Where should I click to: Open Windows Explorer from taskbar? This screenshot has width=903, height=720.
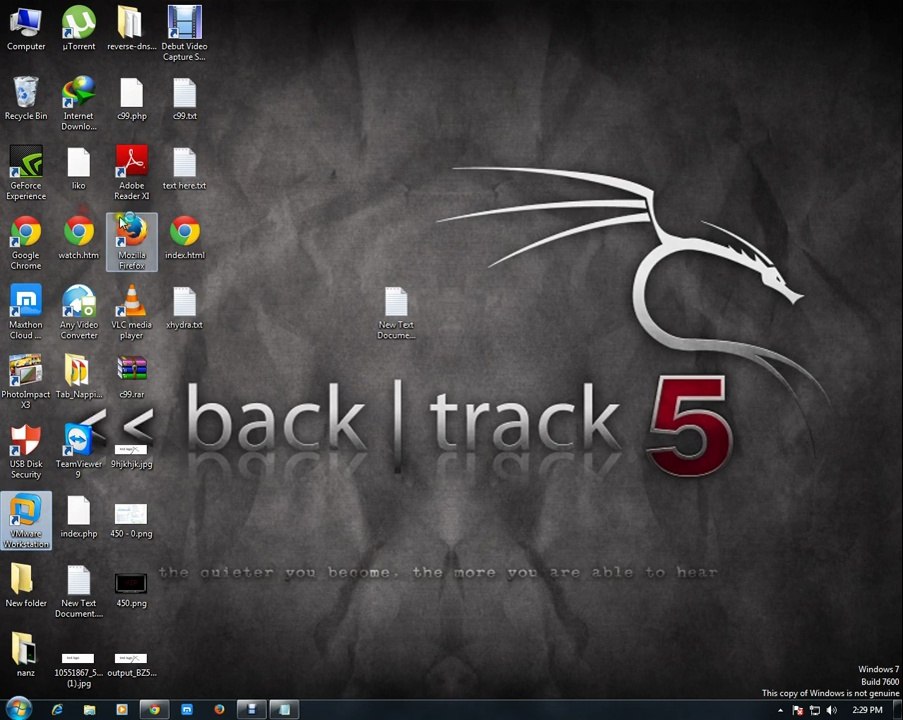tap(89, 710)
